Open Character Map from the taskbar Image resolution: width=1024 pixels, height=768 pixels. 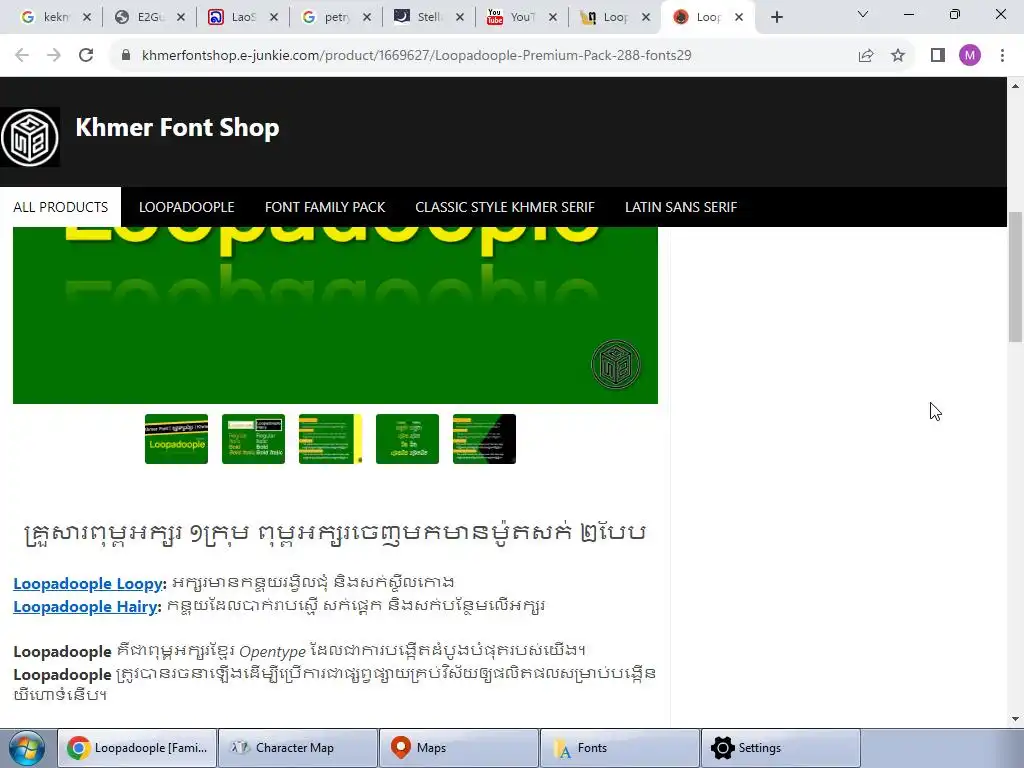pyautogui.click(x=298, y=748)
